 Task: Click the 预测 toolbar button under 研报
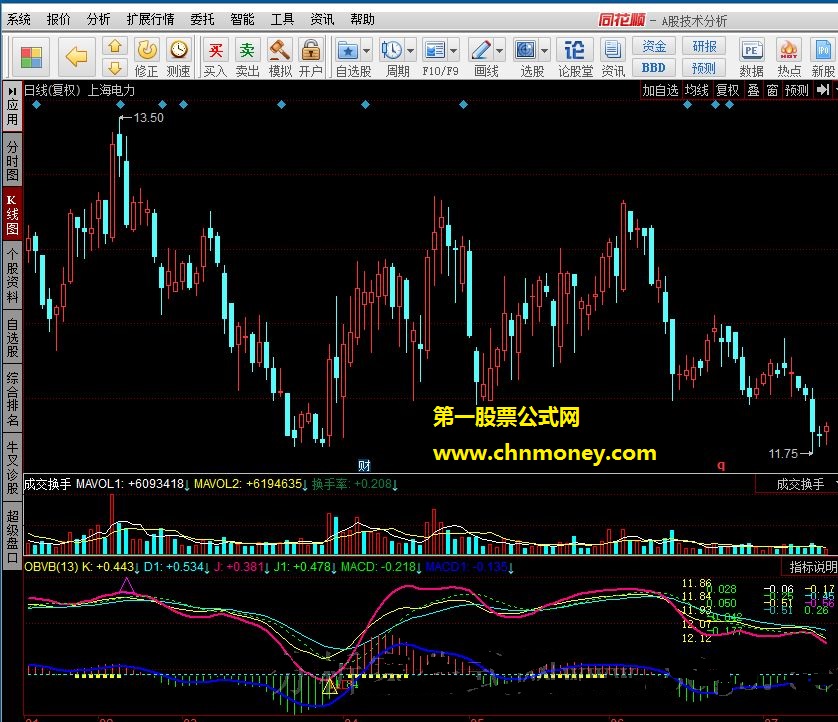(704, 68)
